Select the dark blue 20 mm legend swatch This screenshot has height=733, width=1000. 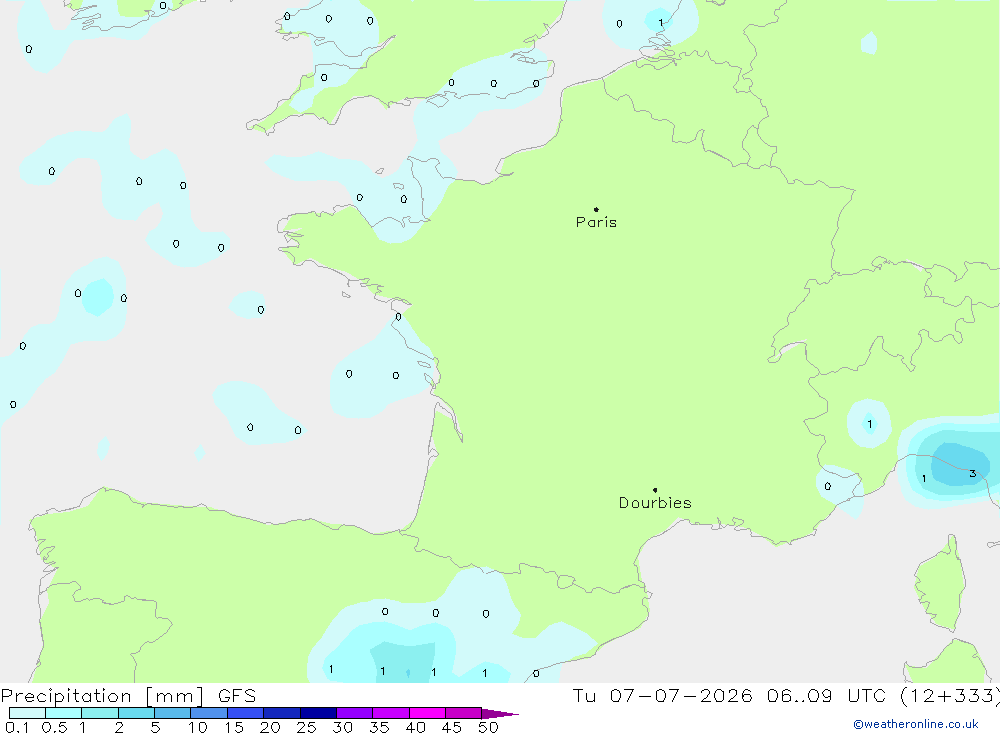coord(281,713)
